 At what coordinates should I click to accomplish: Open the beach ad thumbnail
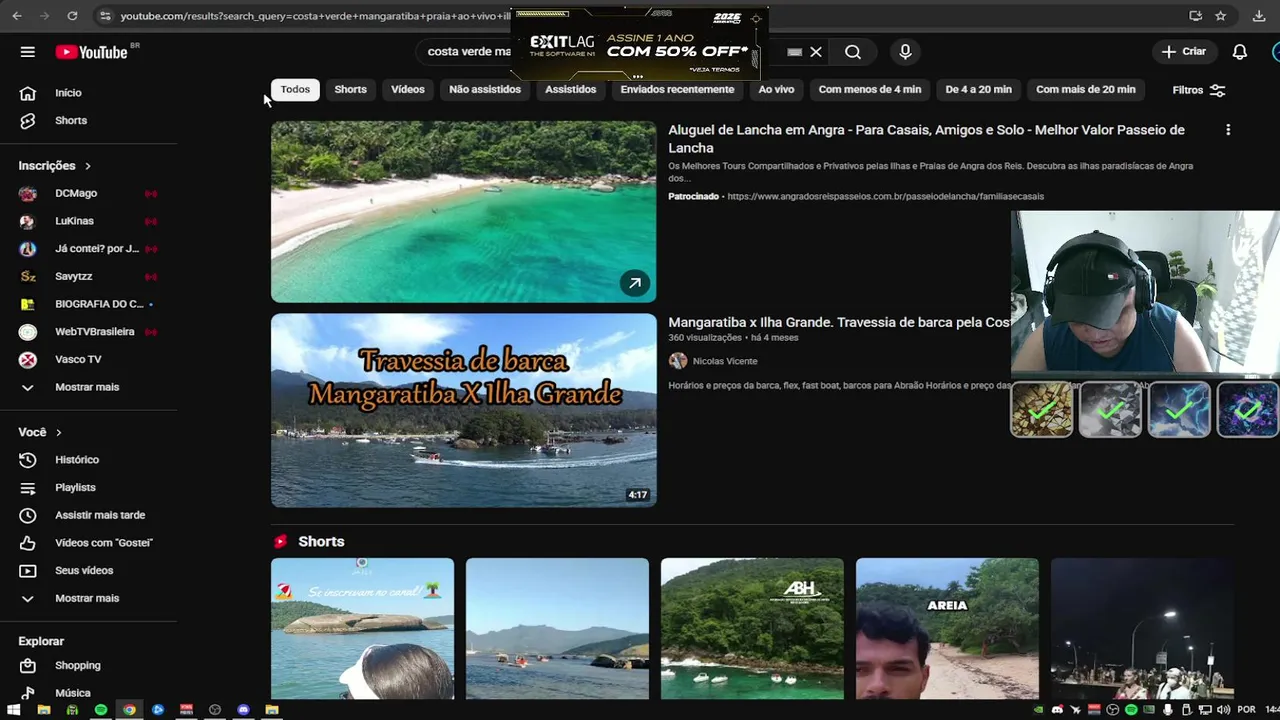[464, 212]
